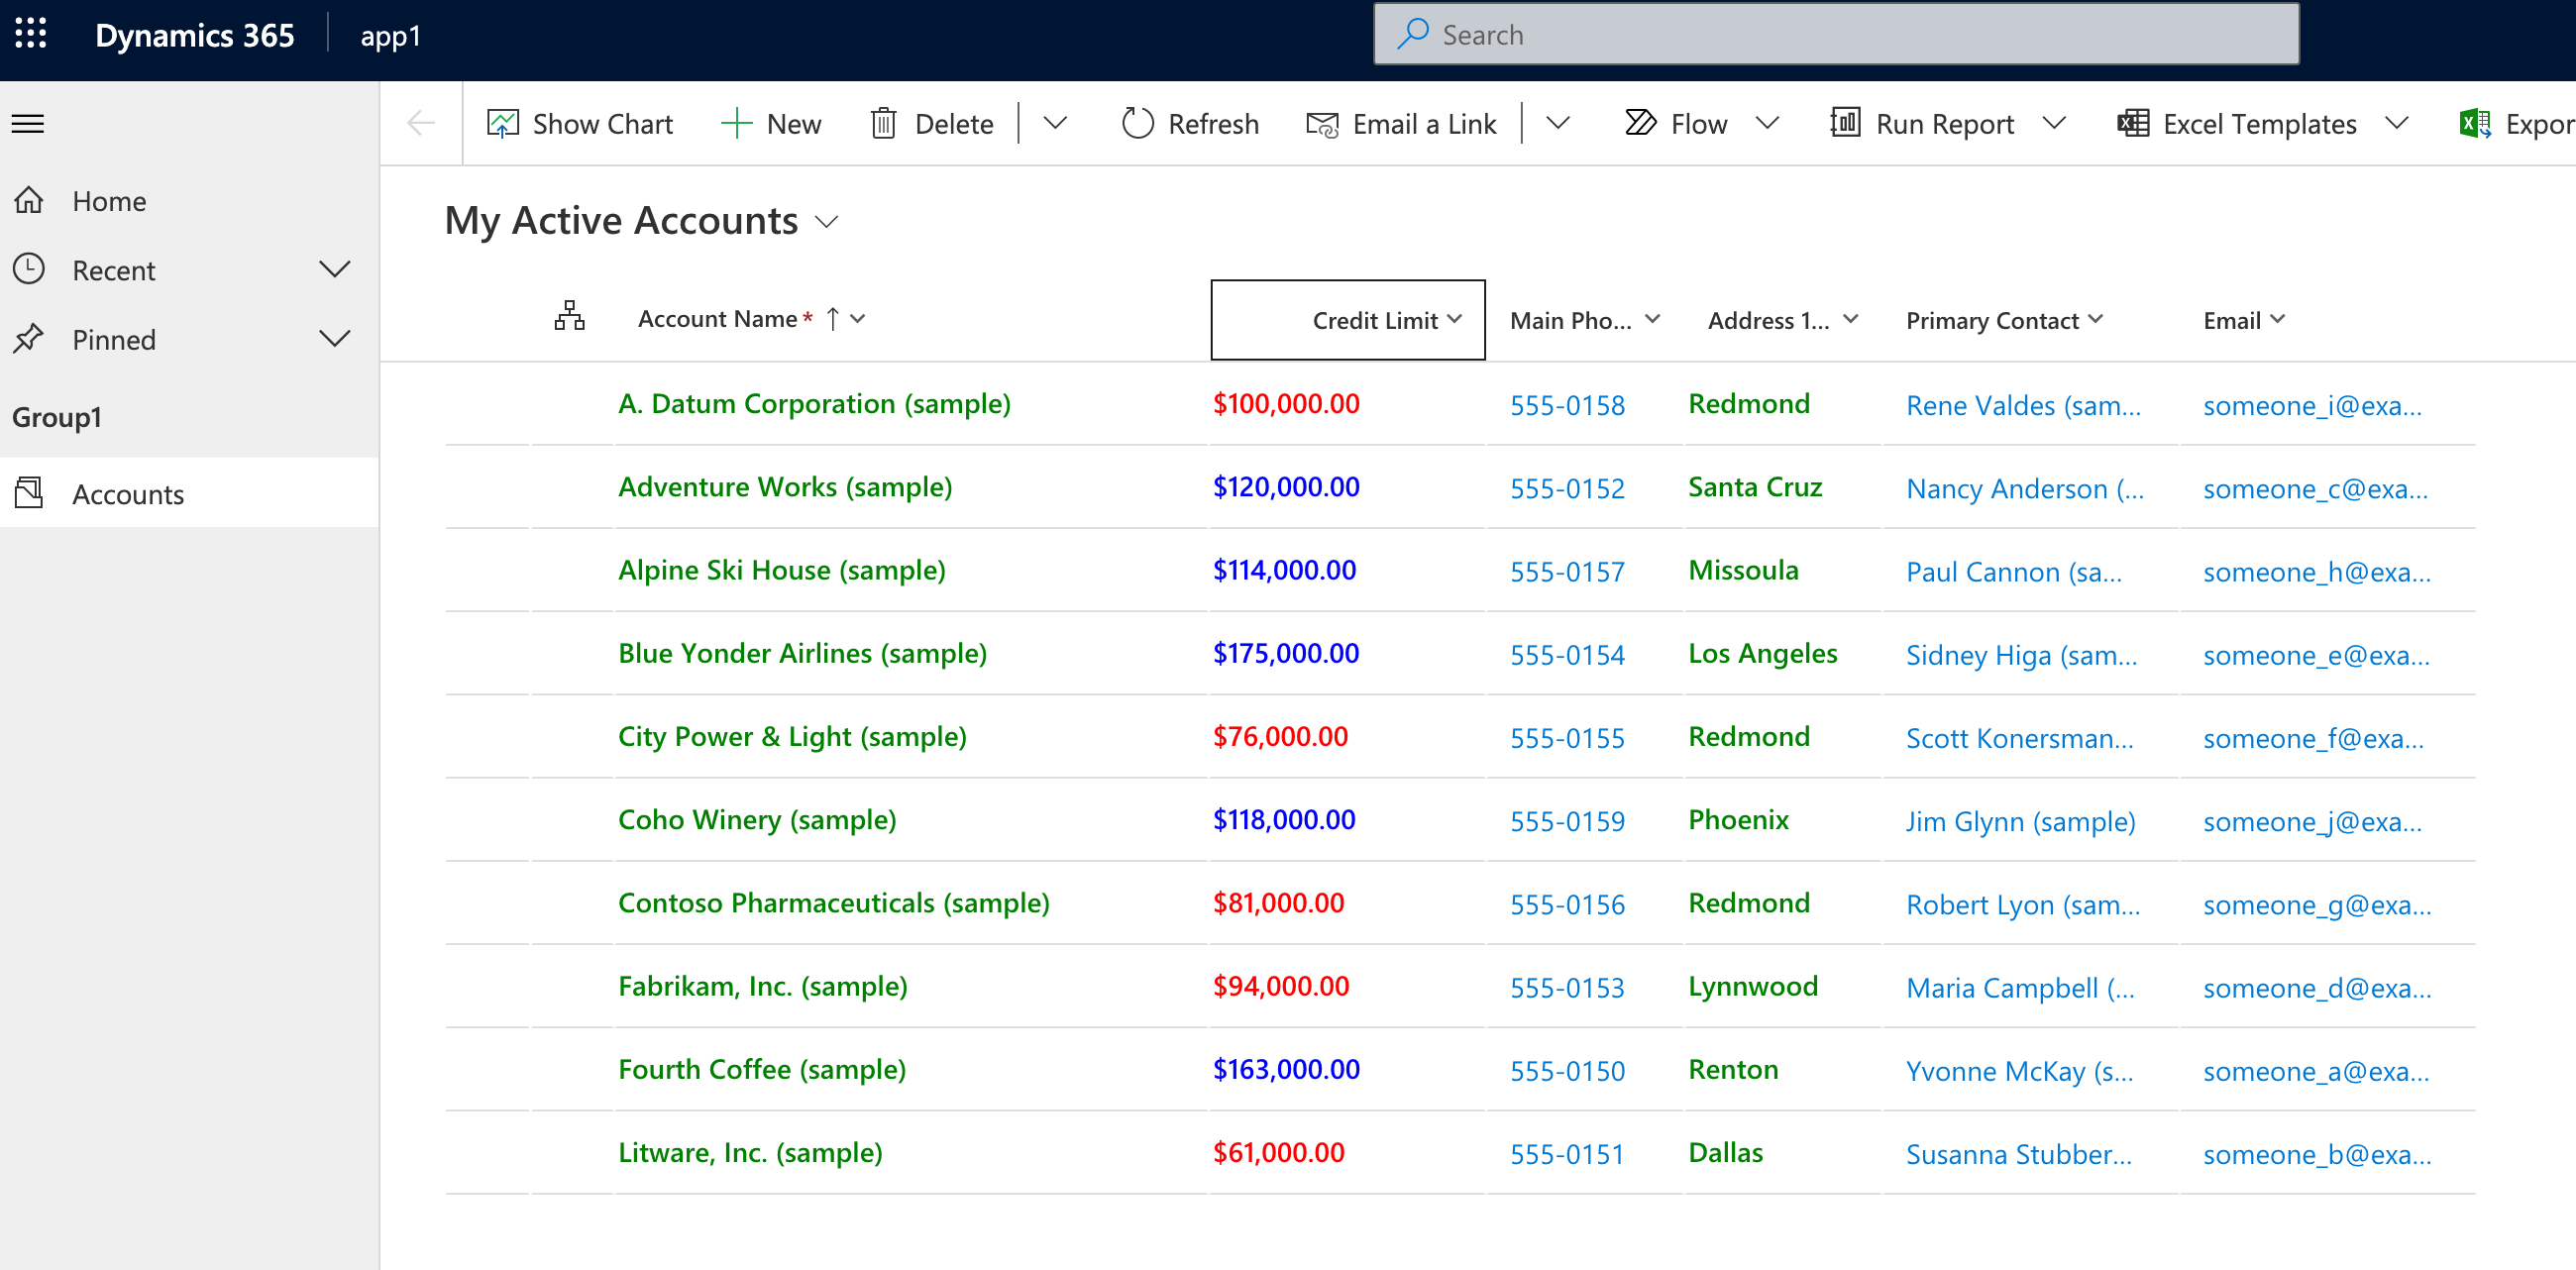Expand the Pinned navigation section
The height and width of the screenshot is (1270, 2576).
click(335, 340)
